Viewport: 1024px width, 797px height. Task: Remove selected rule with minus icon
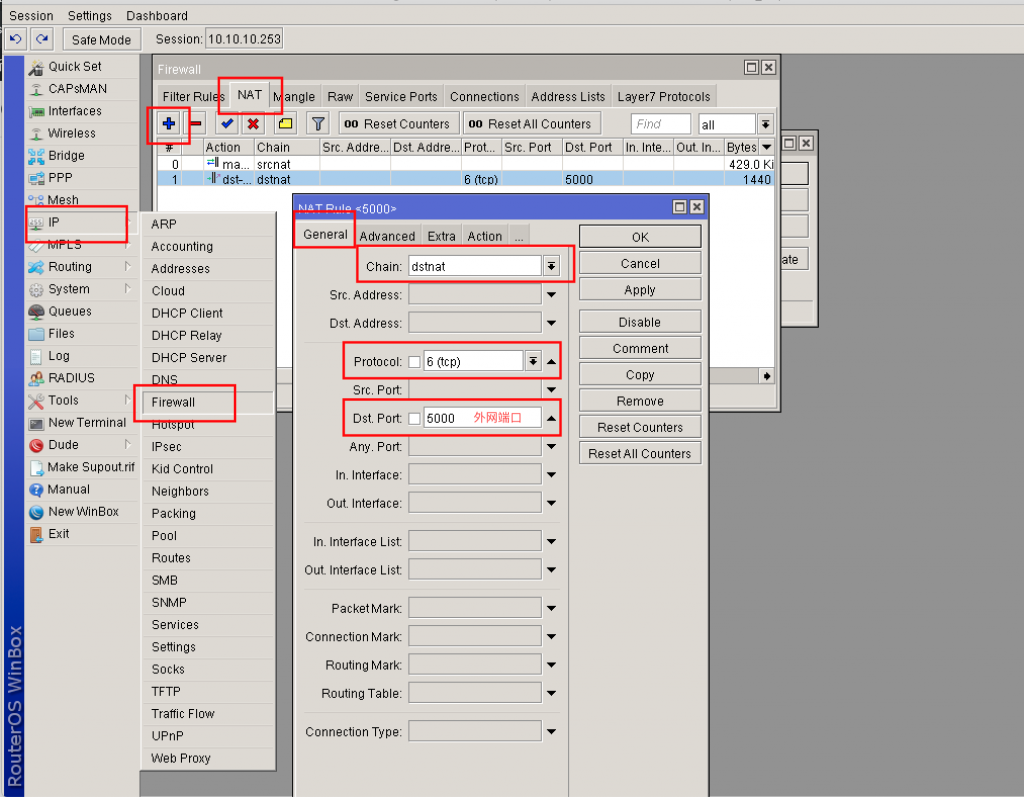point(195,123)
